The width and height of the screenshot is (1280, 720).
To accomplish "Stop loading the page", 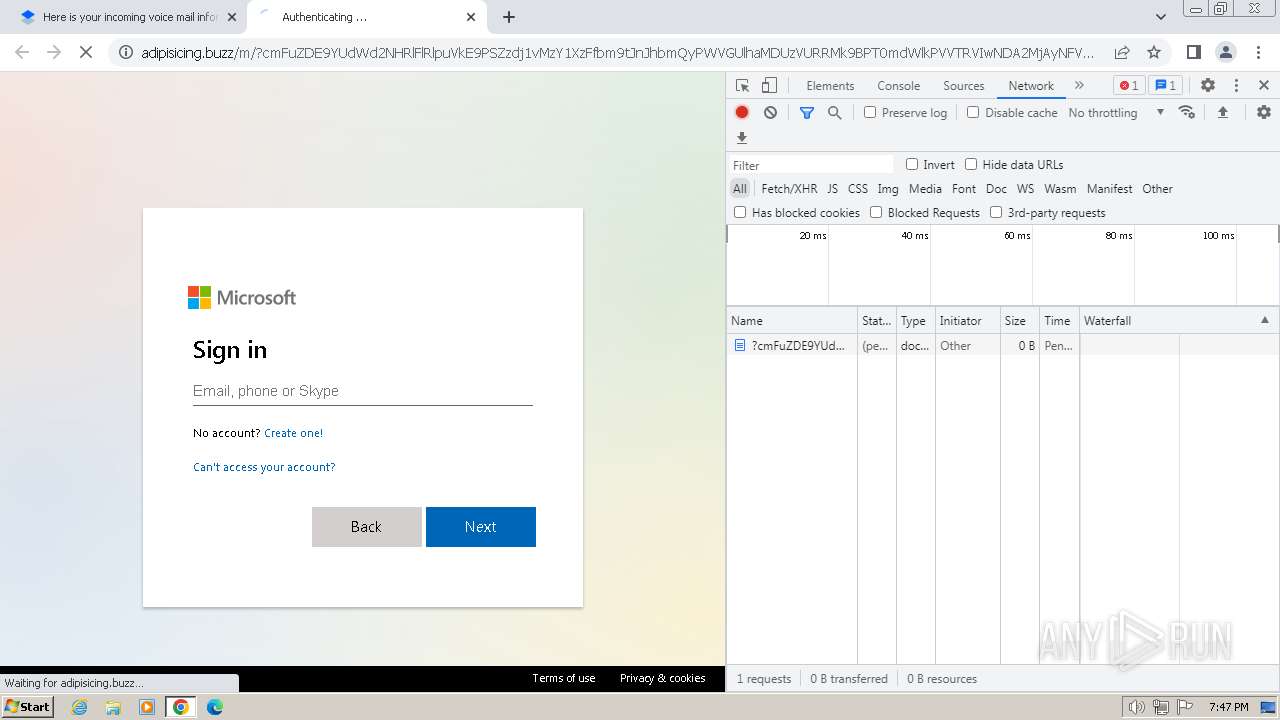I will coord(86,52).
